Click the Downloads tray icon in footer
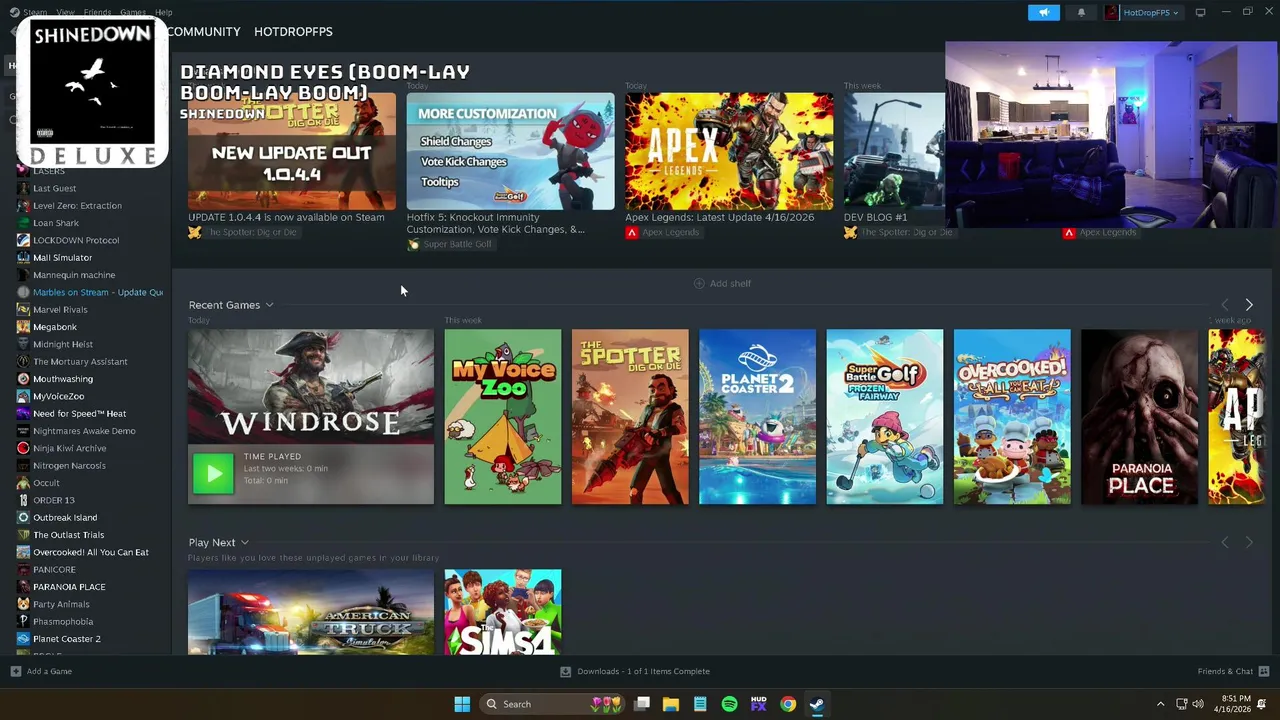 point(565,671)
